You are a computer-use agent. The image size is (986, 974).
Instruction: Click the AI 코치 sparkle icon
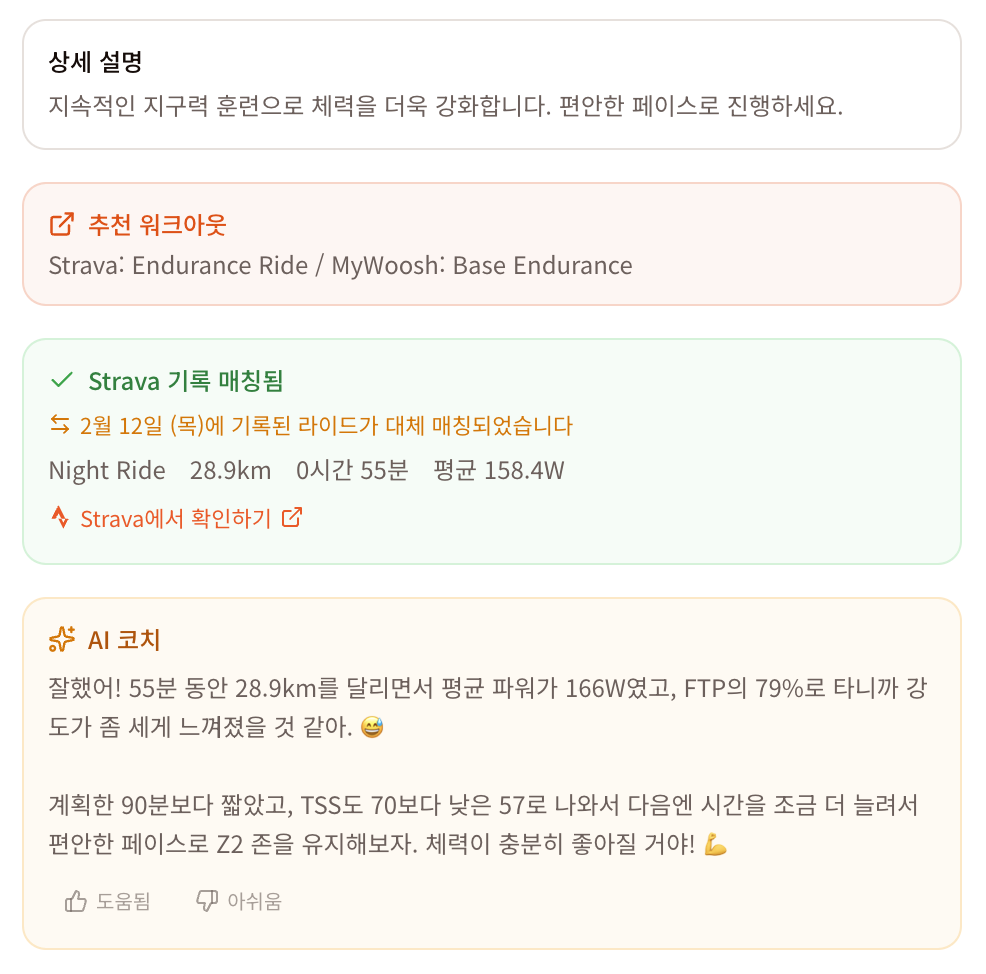pyautogui.click(x=62, y=639)
